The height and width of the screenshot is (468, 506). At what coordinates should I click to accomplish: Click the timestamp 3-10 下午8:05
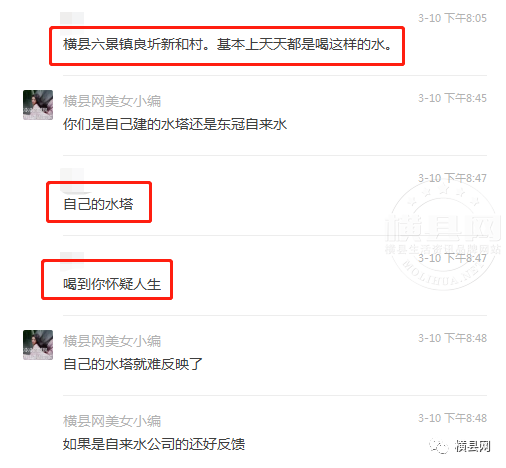(452, 18)
